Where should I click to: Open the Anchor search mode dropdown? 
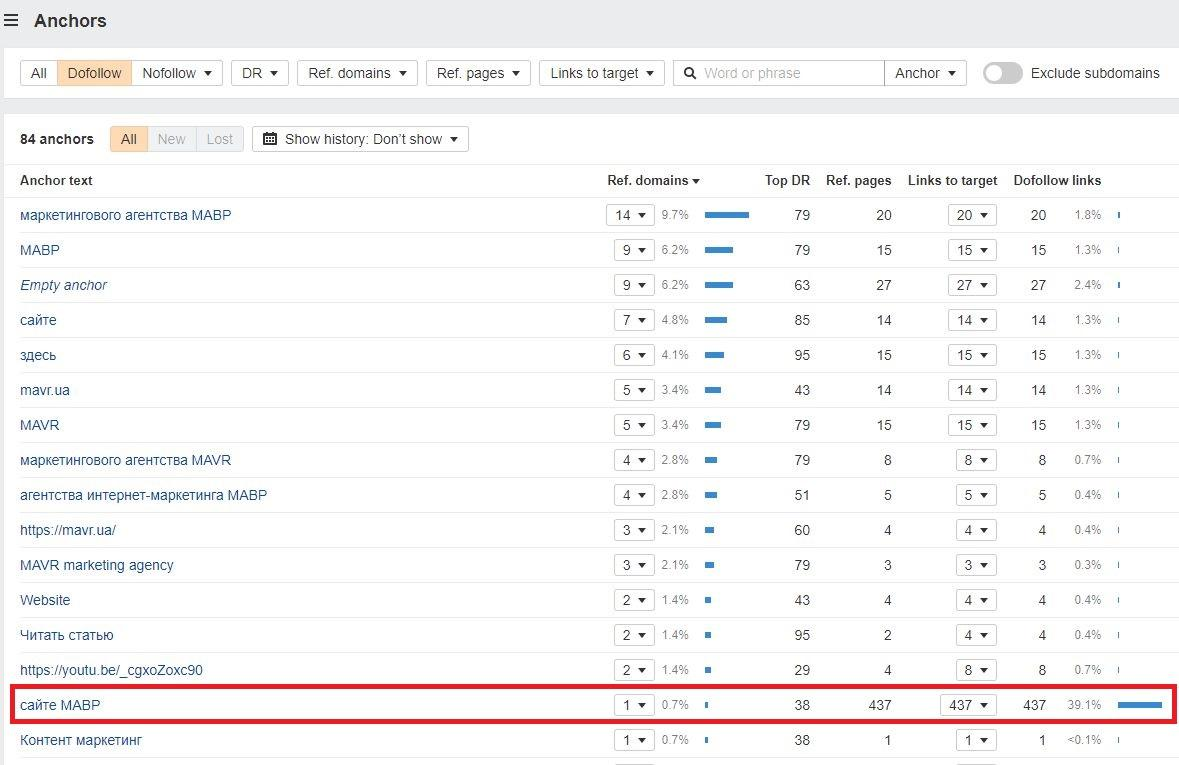coord(925,73)
